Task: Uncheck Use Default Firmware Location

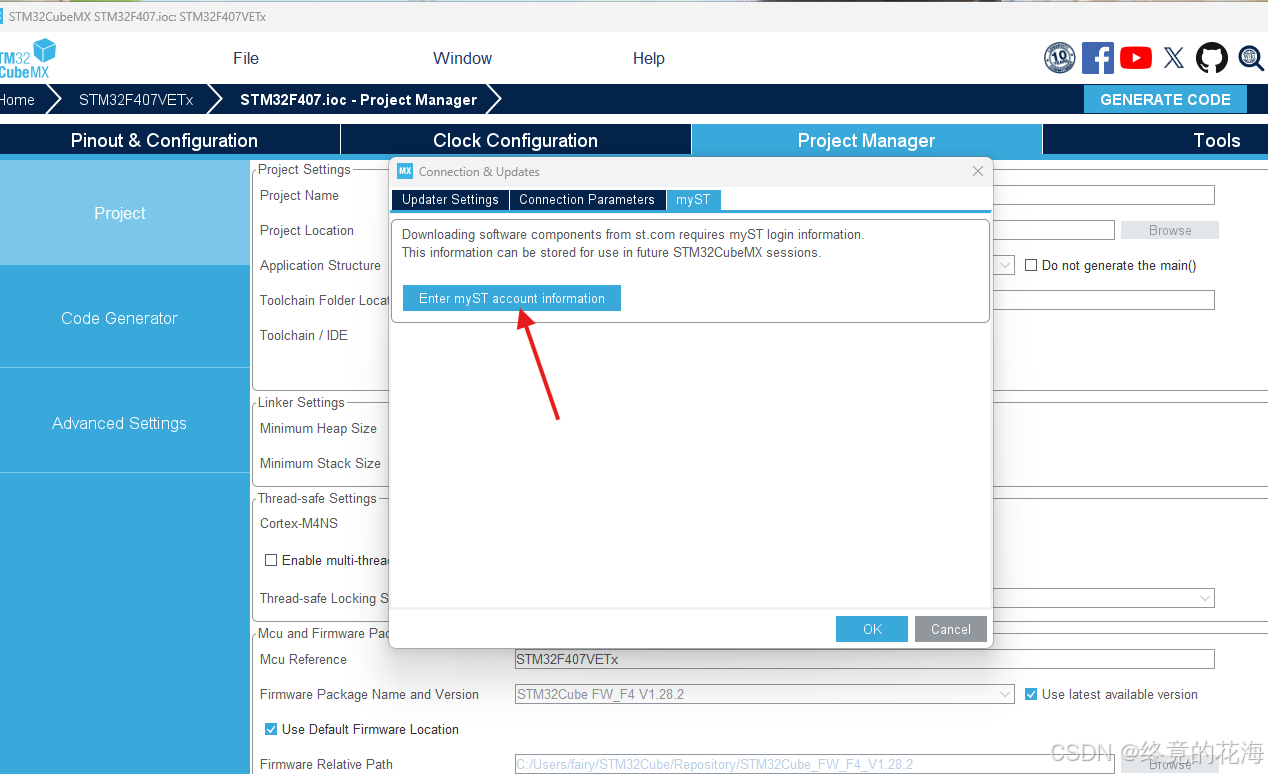Action: 270,729
